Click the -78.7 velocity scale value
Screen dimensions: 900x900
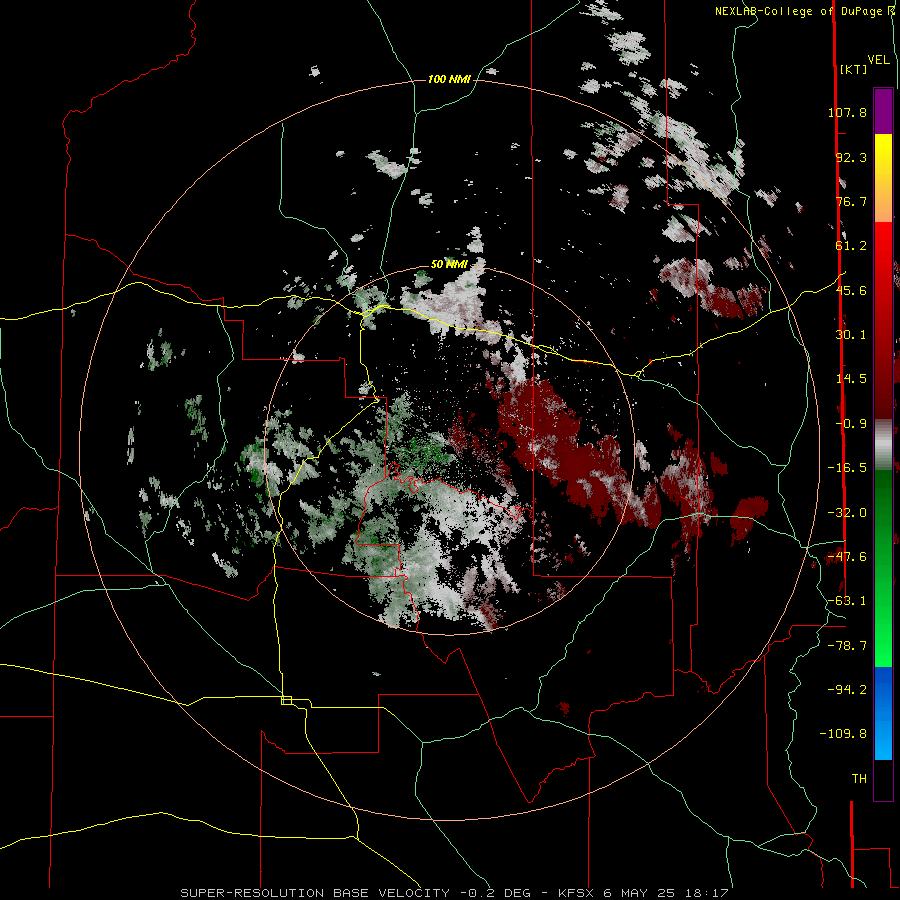(x=847, y=646)
